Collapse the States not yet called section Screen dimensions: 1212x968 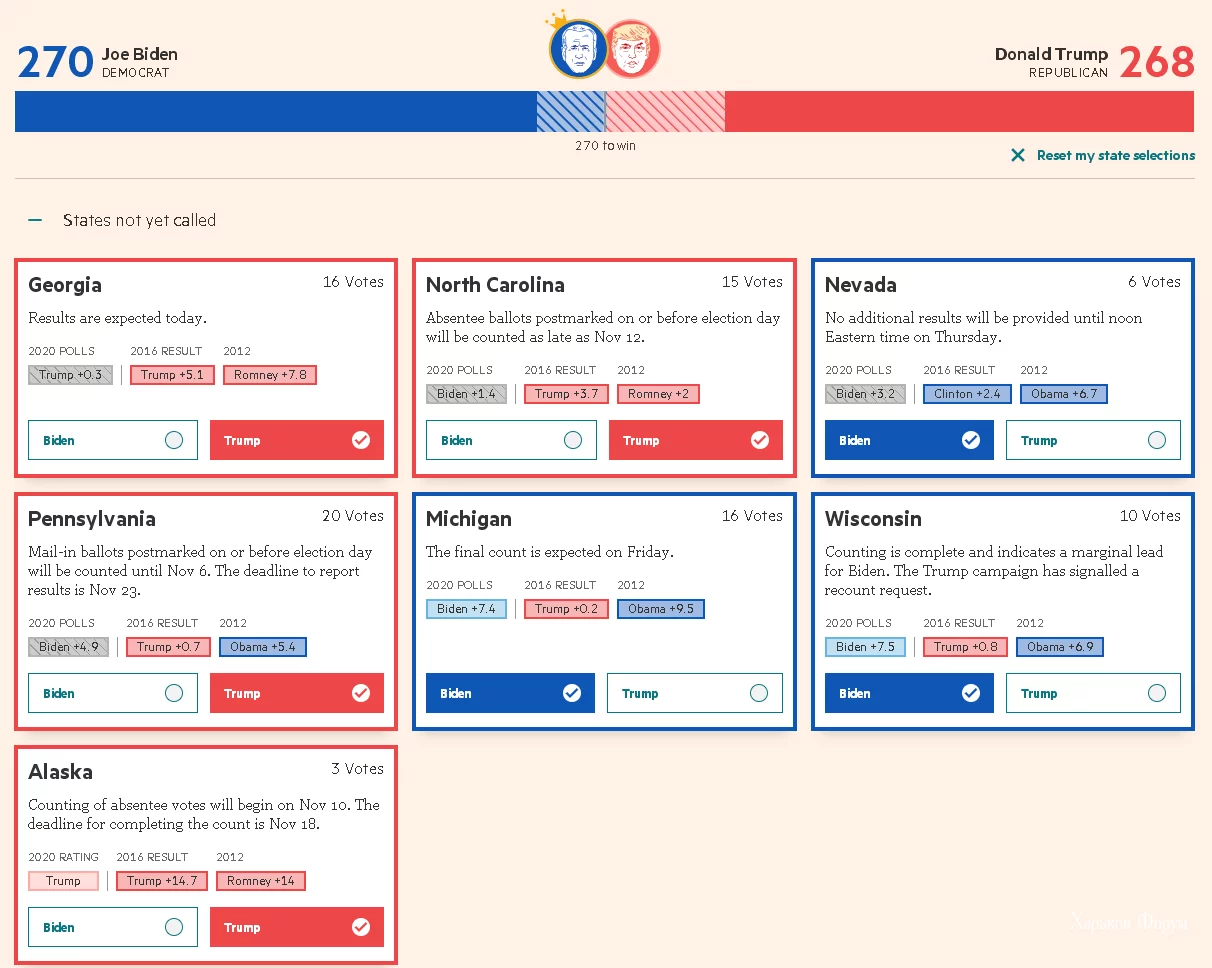36,220
